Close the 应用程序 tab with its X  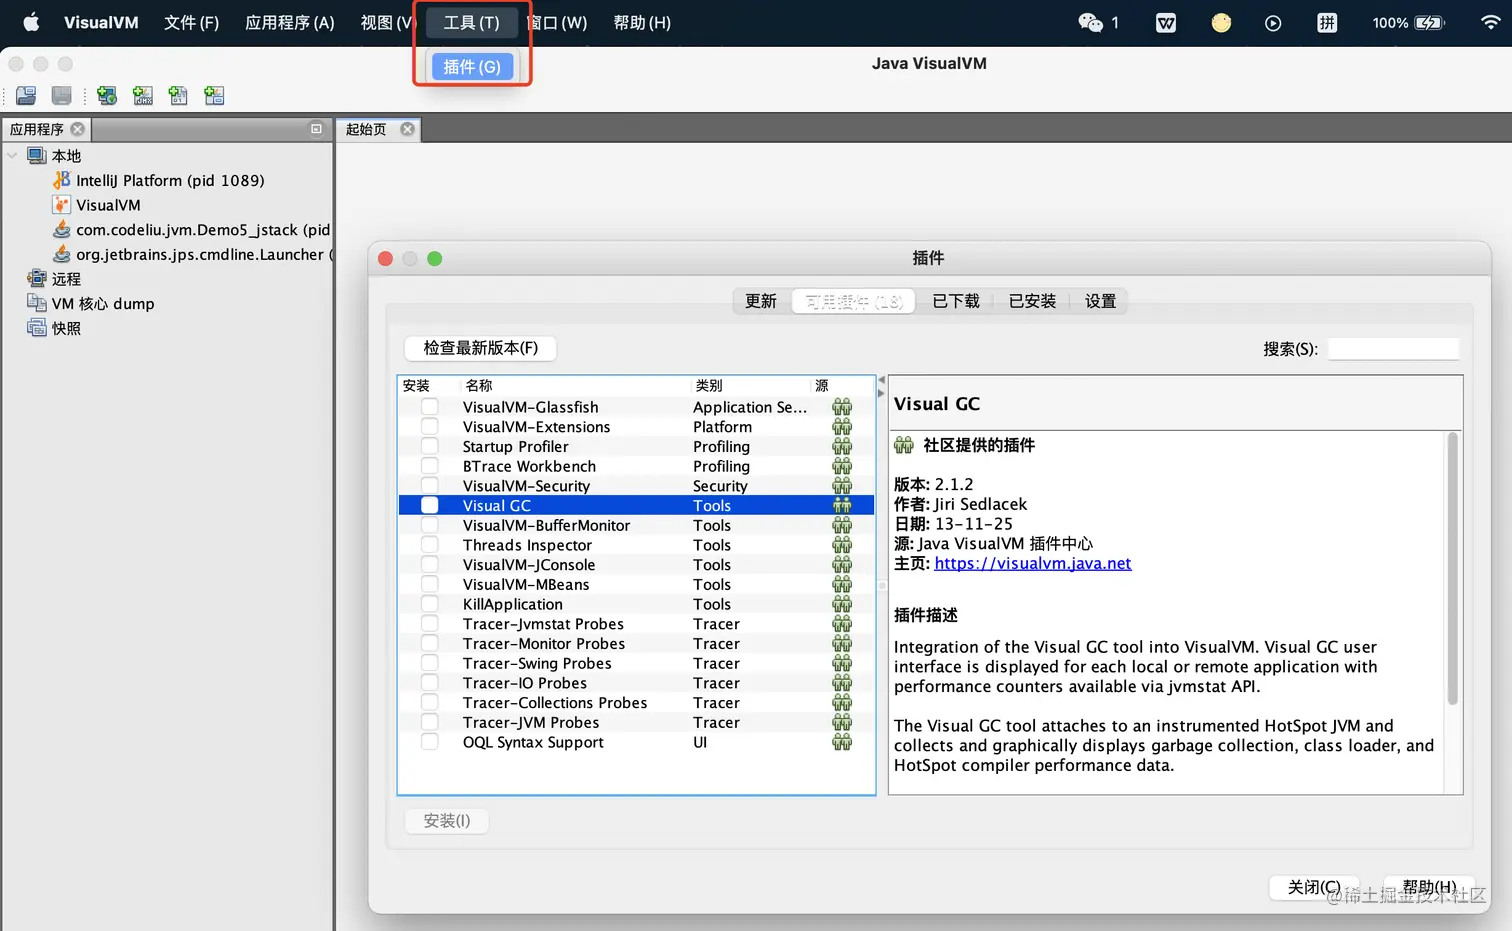click(78, 129)
